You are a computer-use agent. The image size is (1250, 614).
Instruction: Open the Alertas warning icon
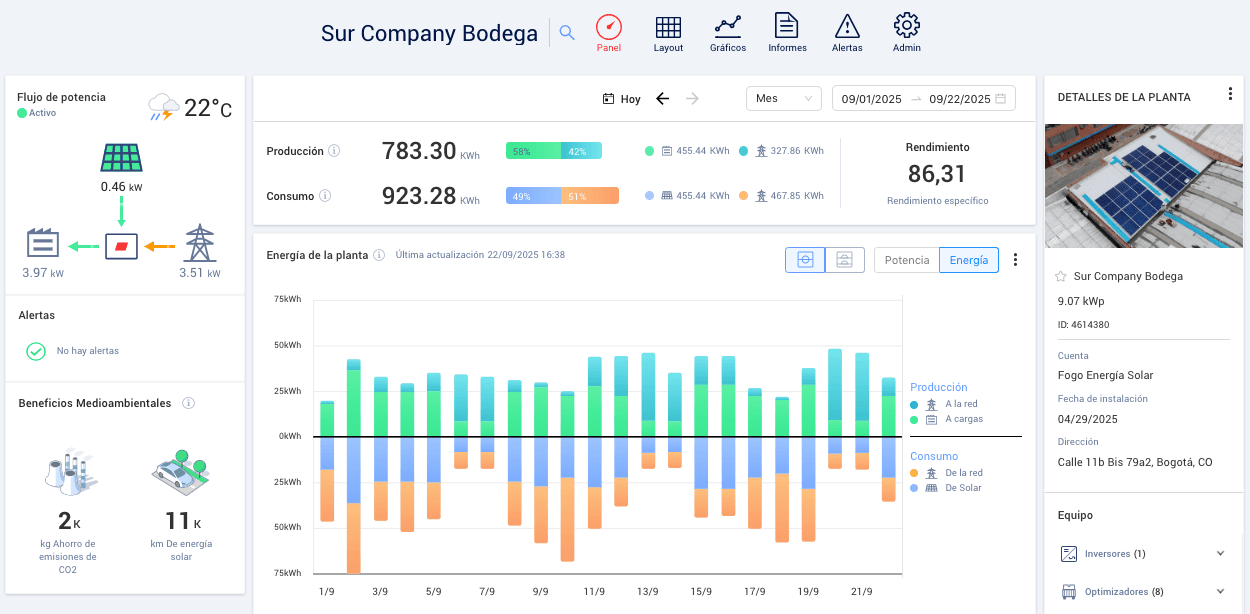pyautogui.click(x=847, y=27)
